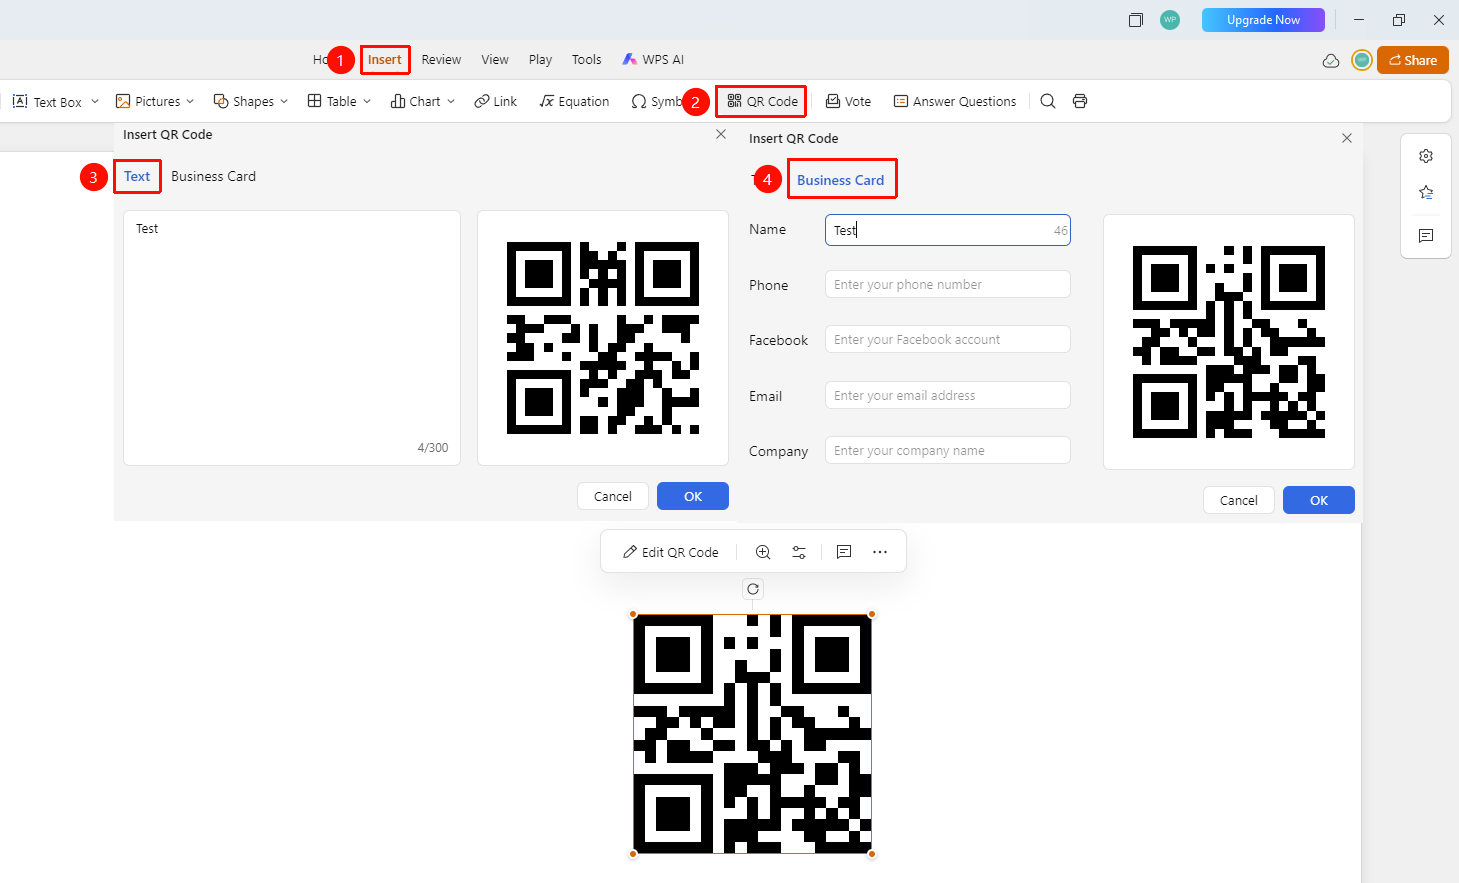Open the cloud sync icon
The width and height of the screenshot is (1459, 883).
(1331, 61)
